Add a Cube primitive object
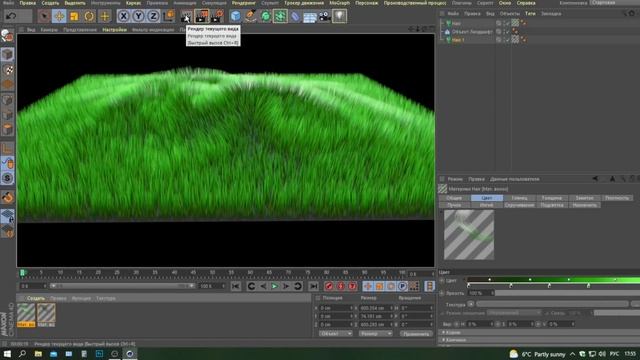 [x=236, y=16]
